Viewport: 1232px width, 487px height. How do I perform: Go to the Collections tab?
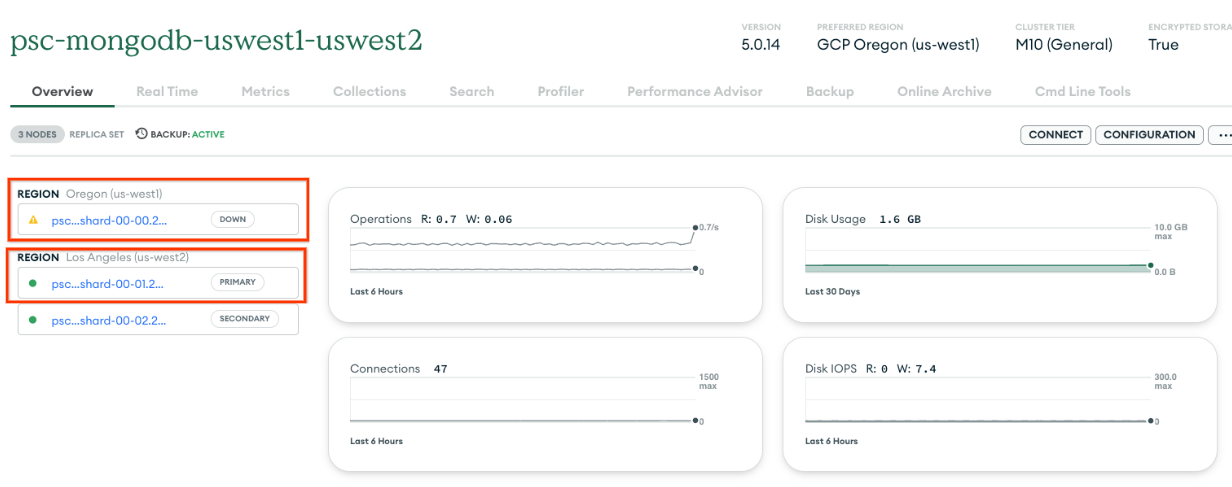coord(369,91)
